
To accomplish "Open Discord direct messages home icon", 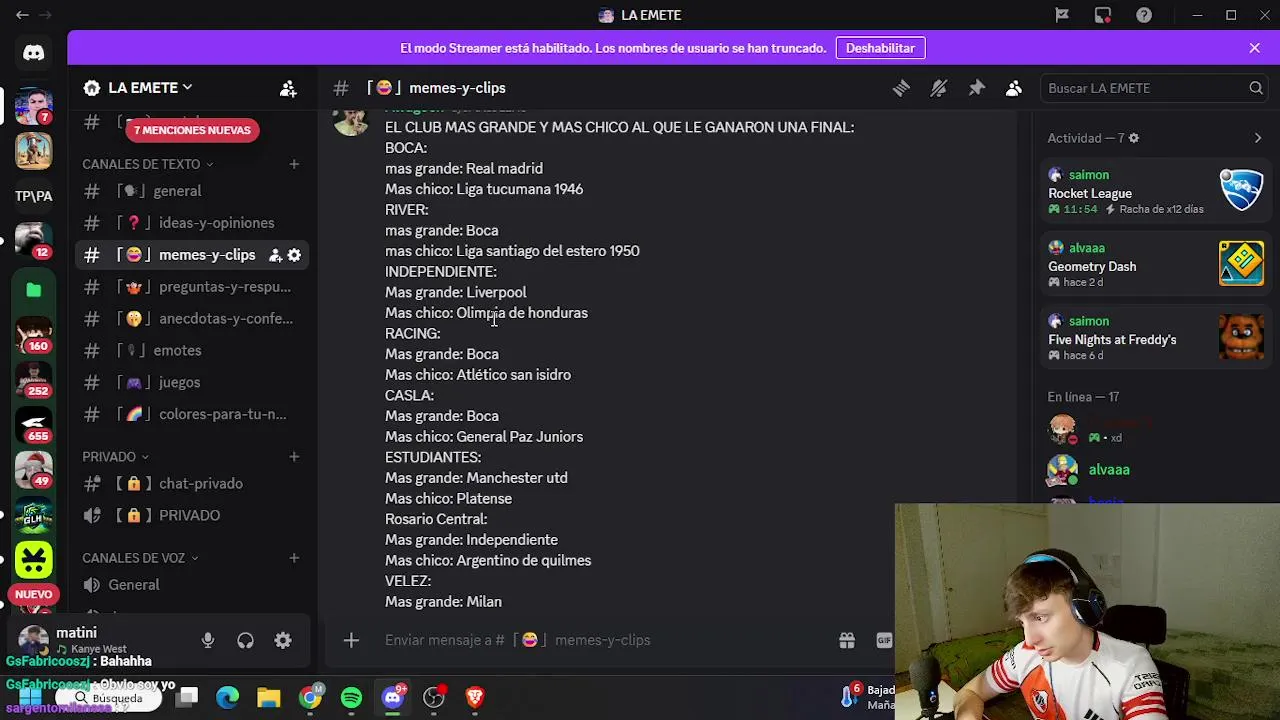I will coord(33,52).
